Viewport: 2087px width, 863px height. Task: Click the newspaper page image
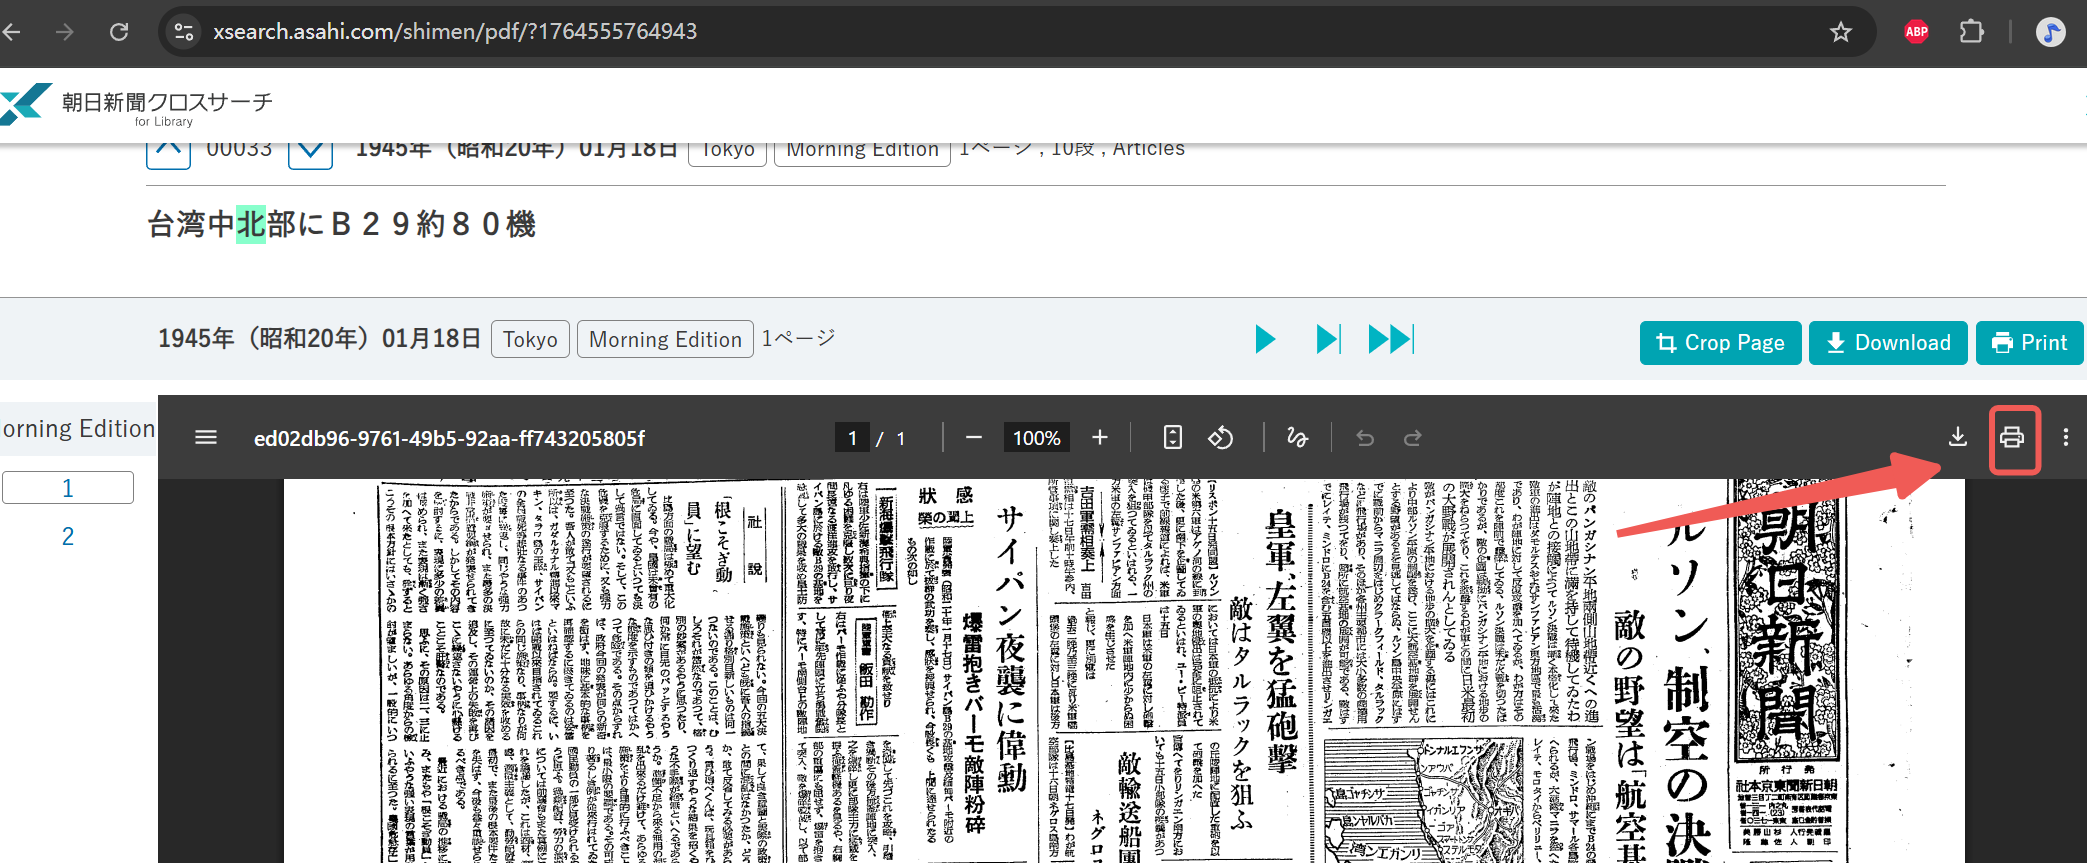coord(1124,671)
